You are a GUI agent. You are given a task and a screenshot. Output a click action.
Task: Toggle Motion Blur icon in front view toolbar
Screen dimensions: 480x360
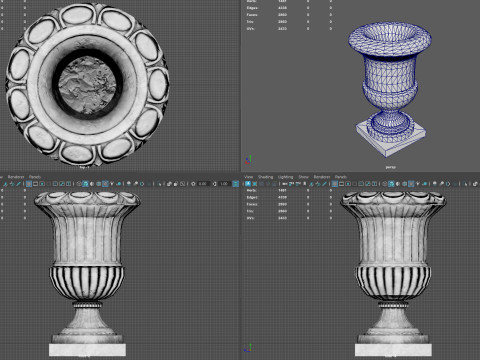click(x=136, y=184)
